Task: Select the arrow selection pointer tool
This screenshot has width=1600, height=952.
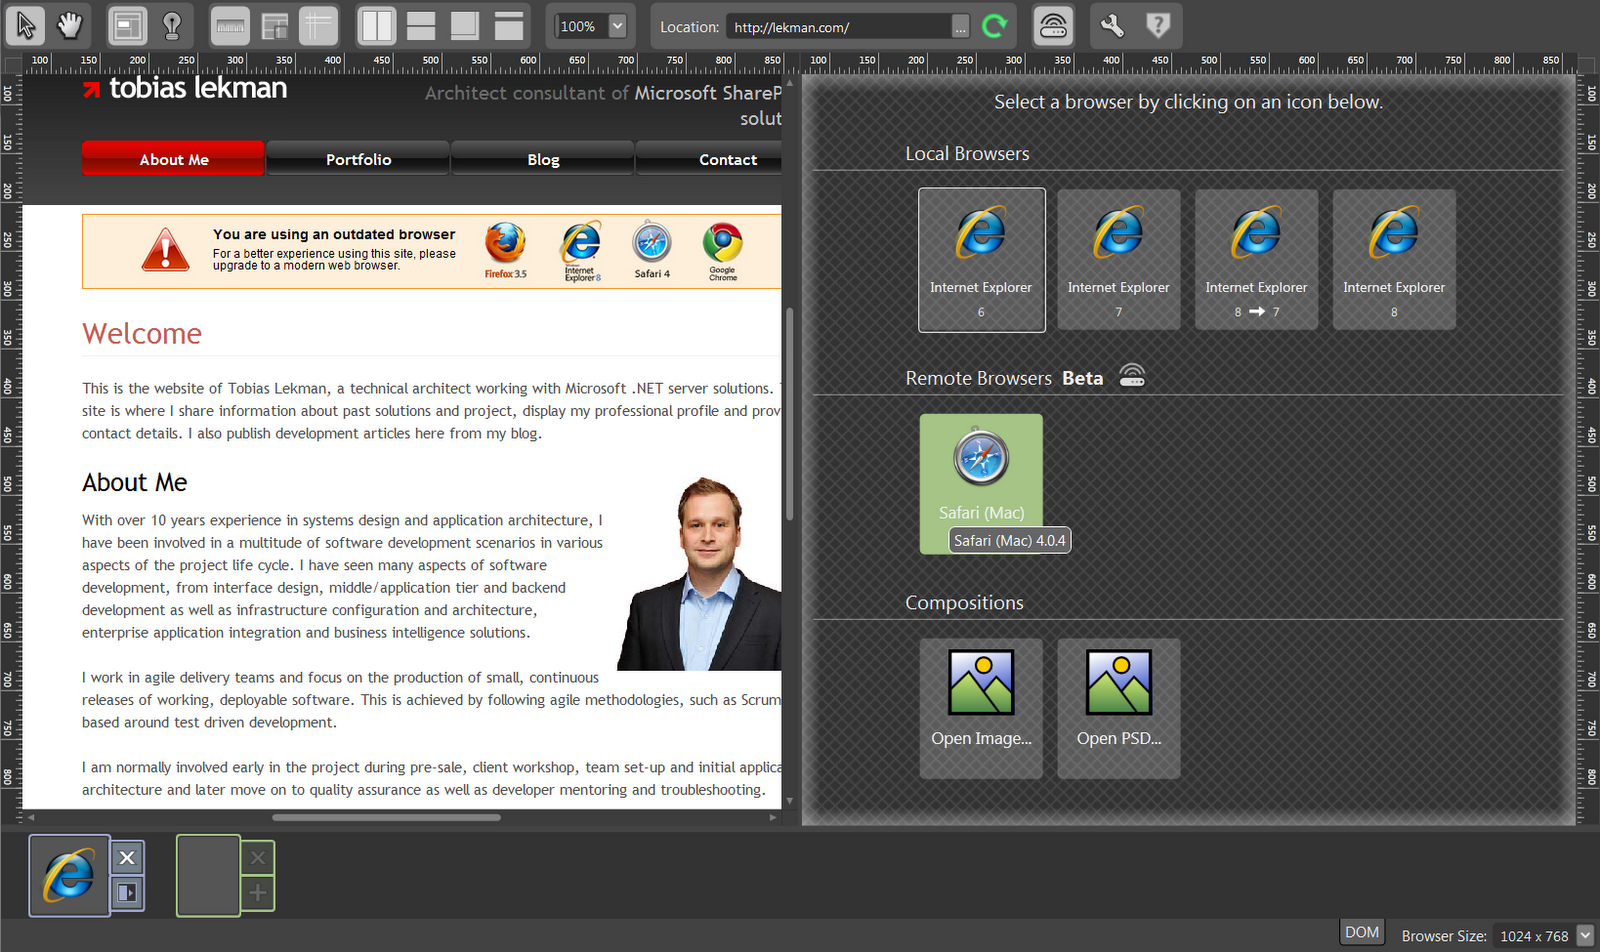Action: (26, 26)
